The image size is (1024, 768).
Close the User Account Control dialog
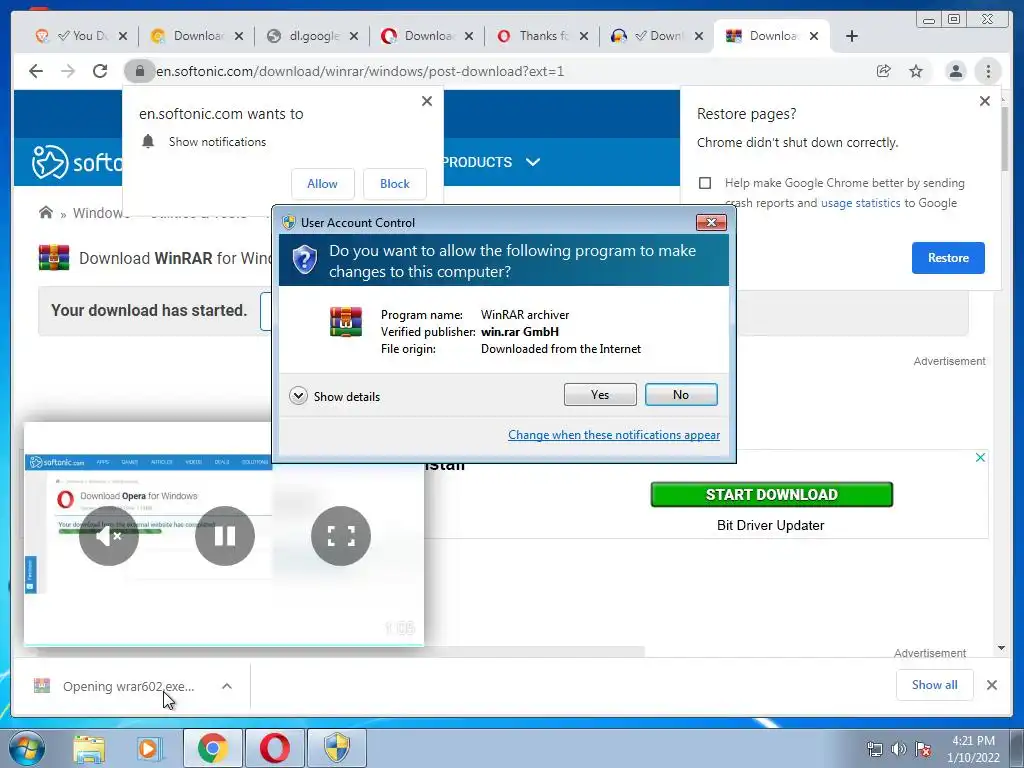click(711, 223)
